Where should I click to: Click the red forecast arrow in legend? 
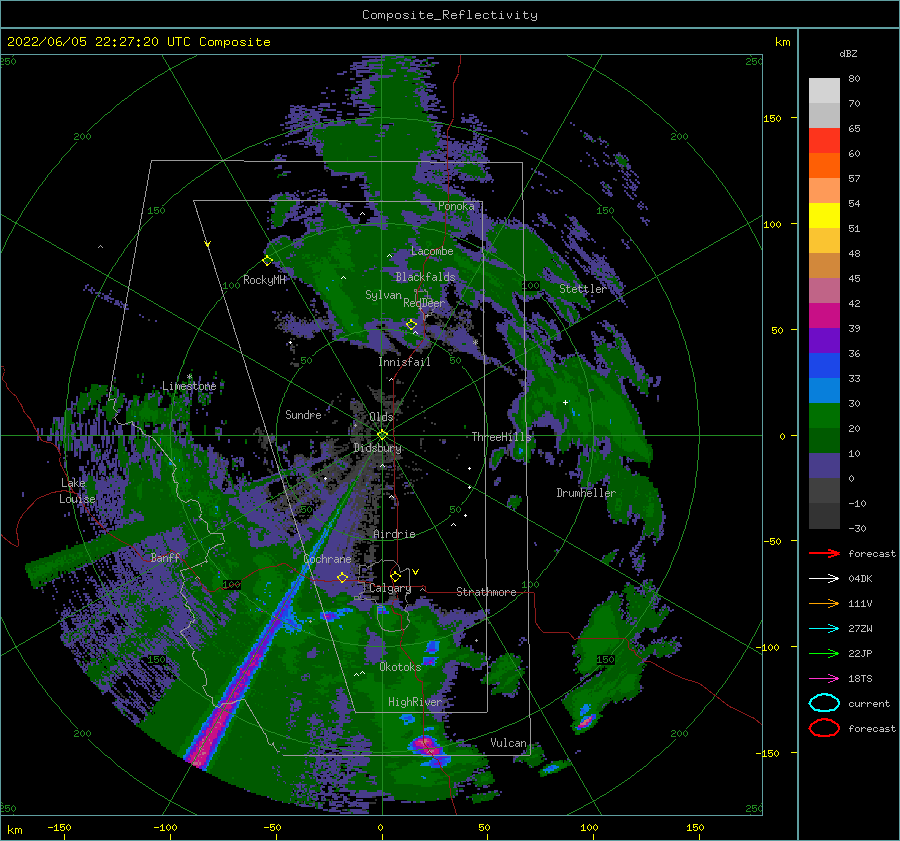click(x=824, y=553)
